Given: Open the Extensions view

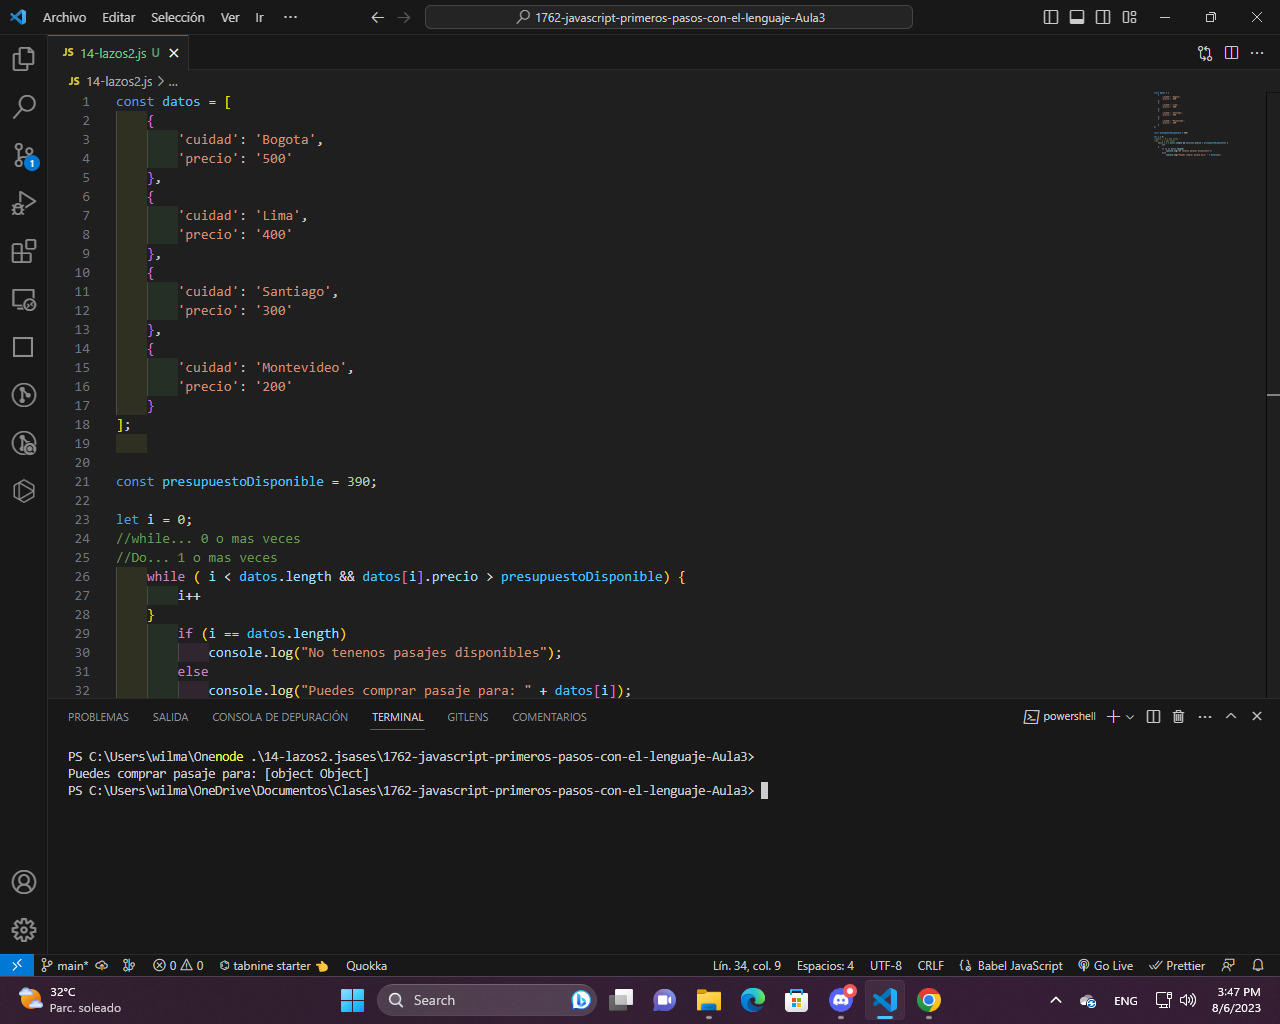Looking at the screenshot, I should [24, 251].
